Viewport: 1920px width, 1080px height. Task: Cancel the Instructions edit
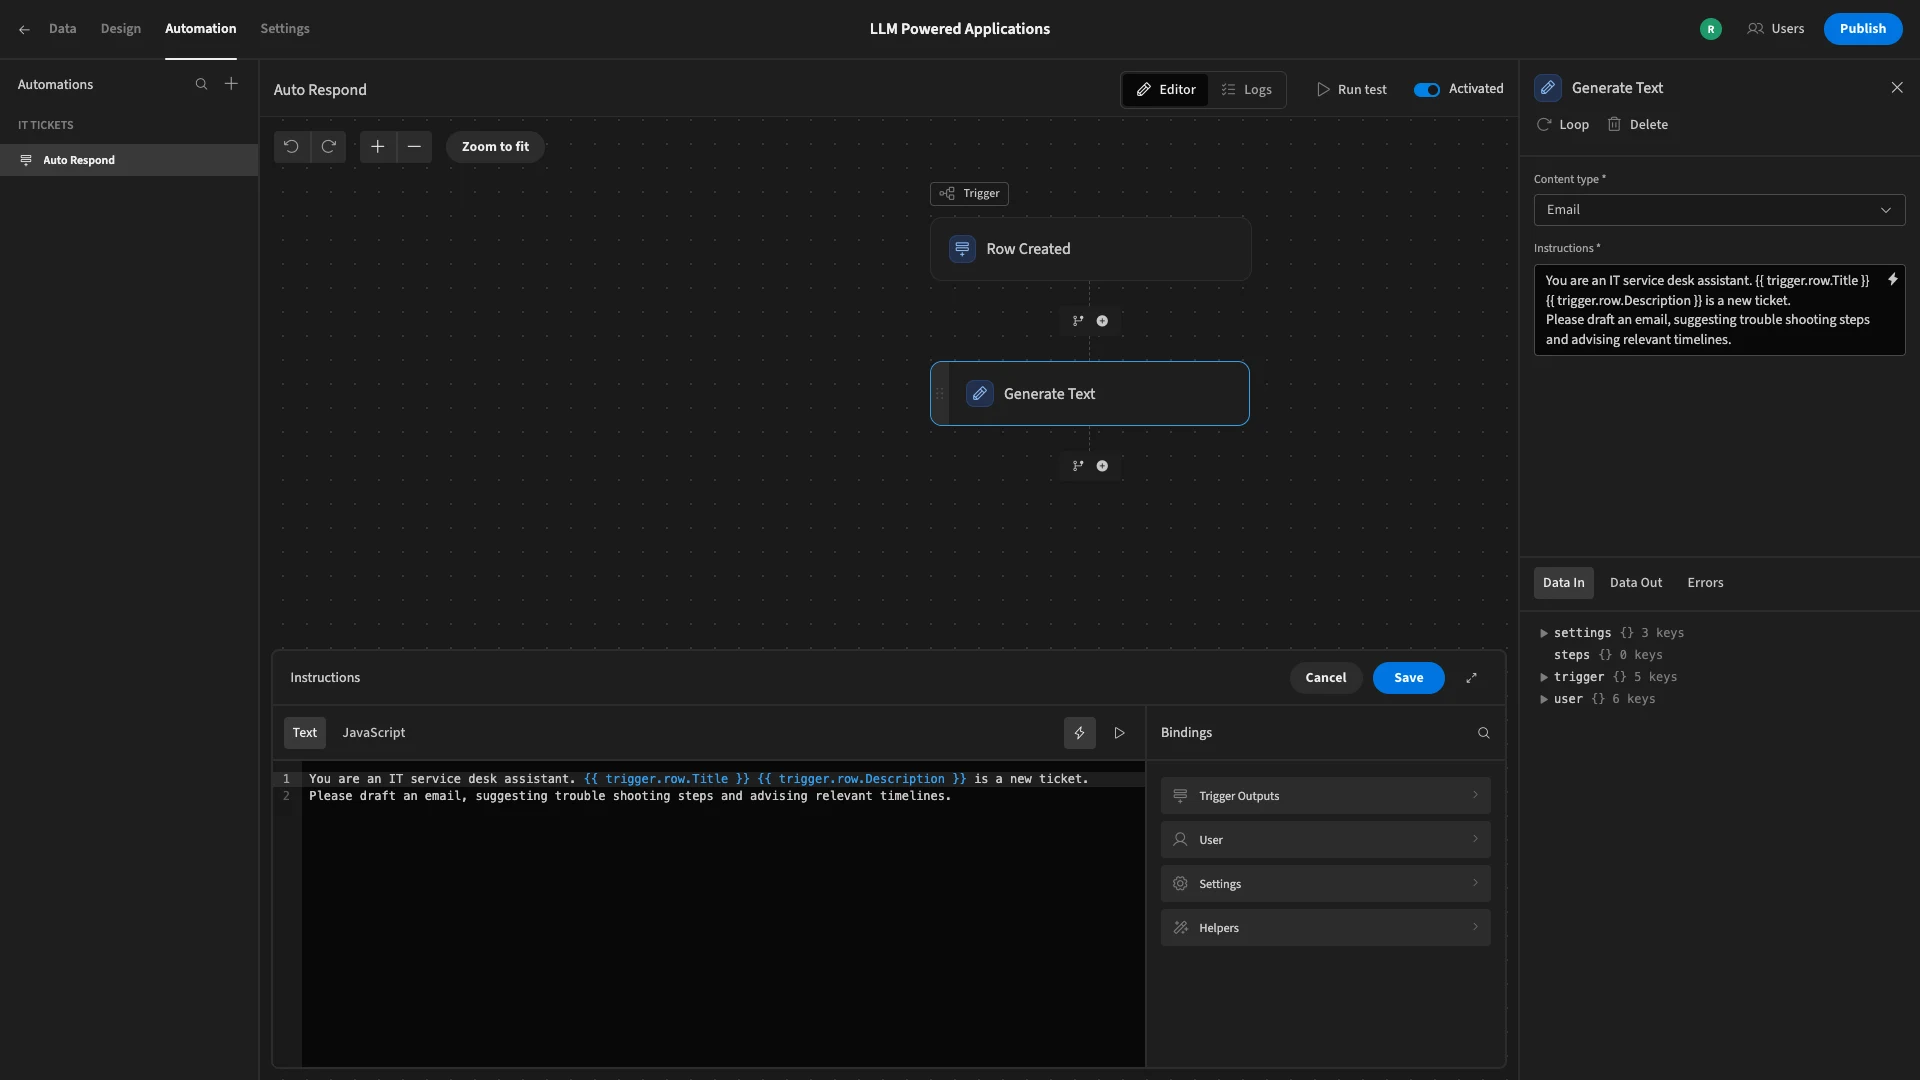pos(1325,678)
